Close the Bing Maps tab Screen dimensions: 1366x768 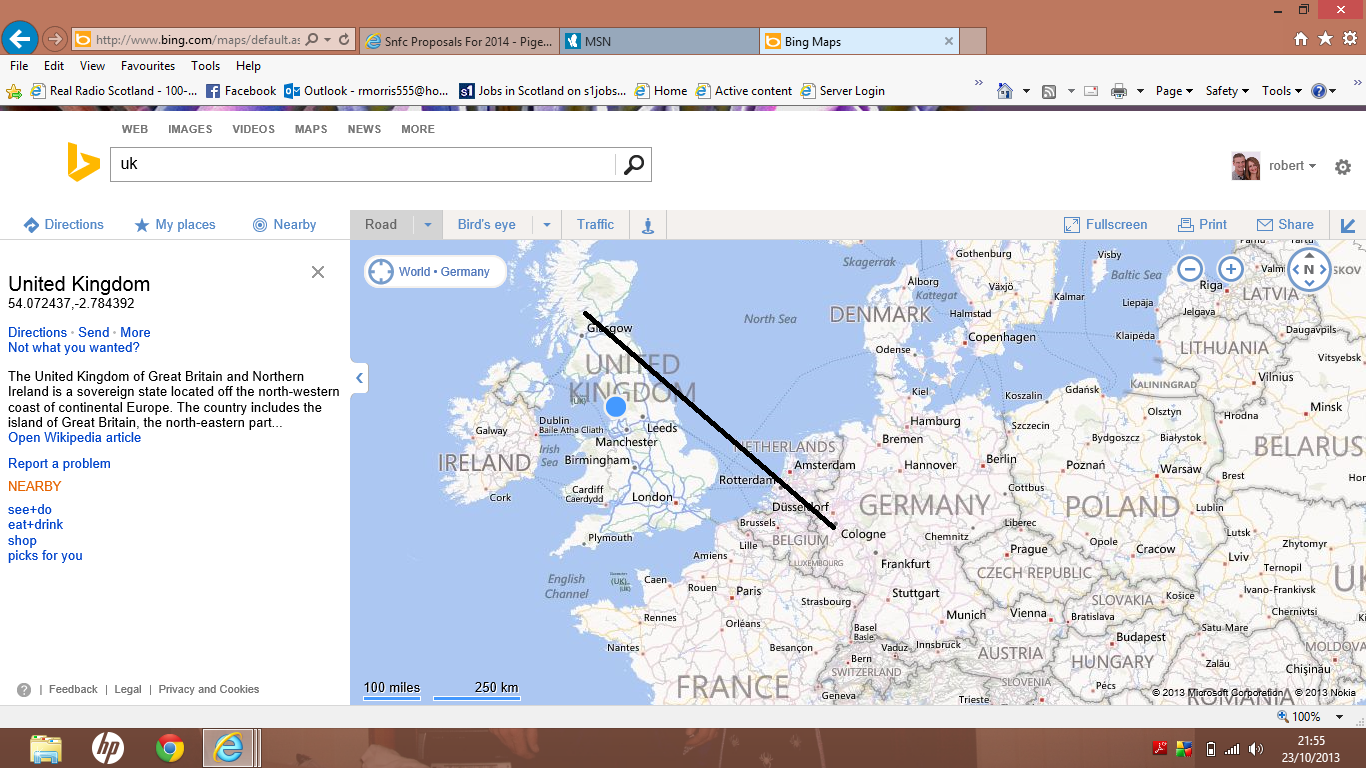click(x=949, y=42)
